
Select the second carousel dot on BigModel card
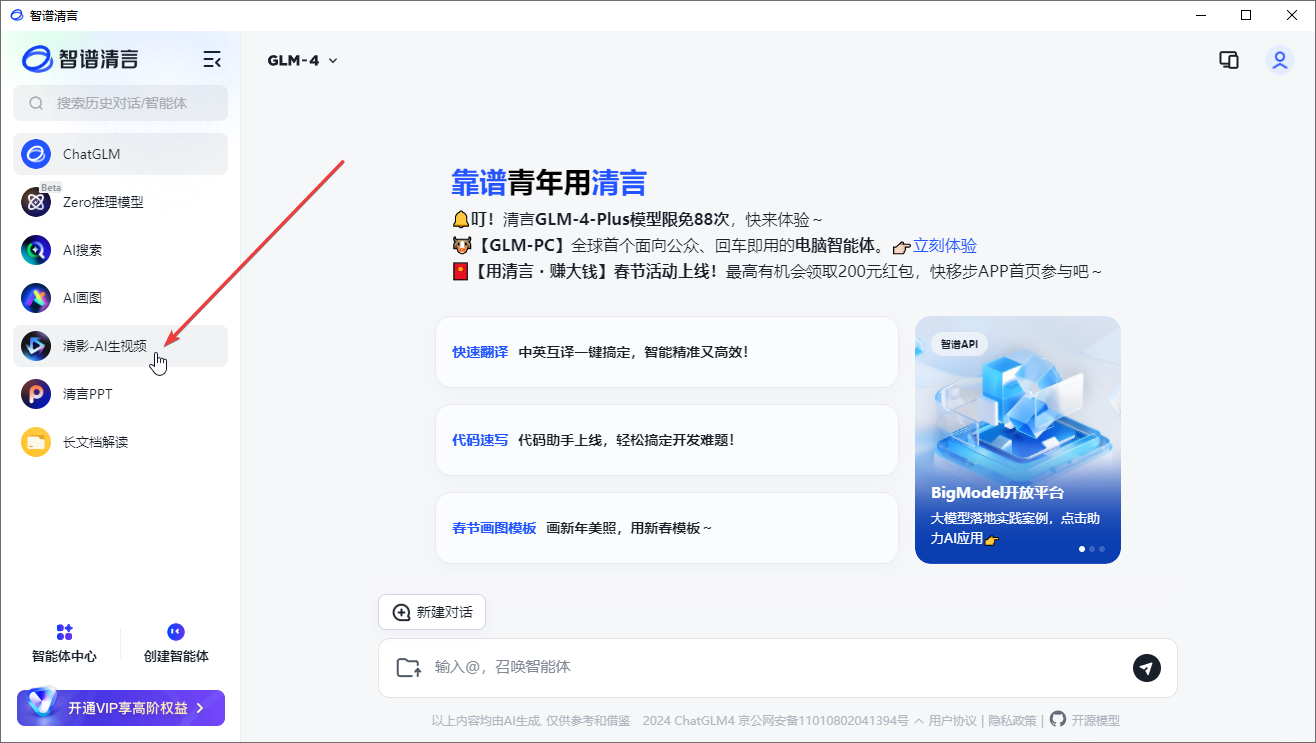tap(1091, 548)
